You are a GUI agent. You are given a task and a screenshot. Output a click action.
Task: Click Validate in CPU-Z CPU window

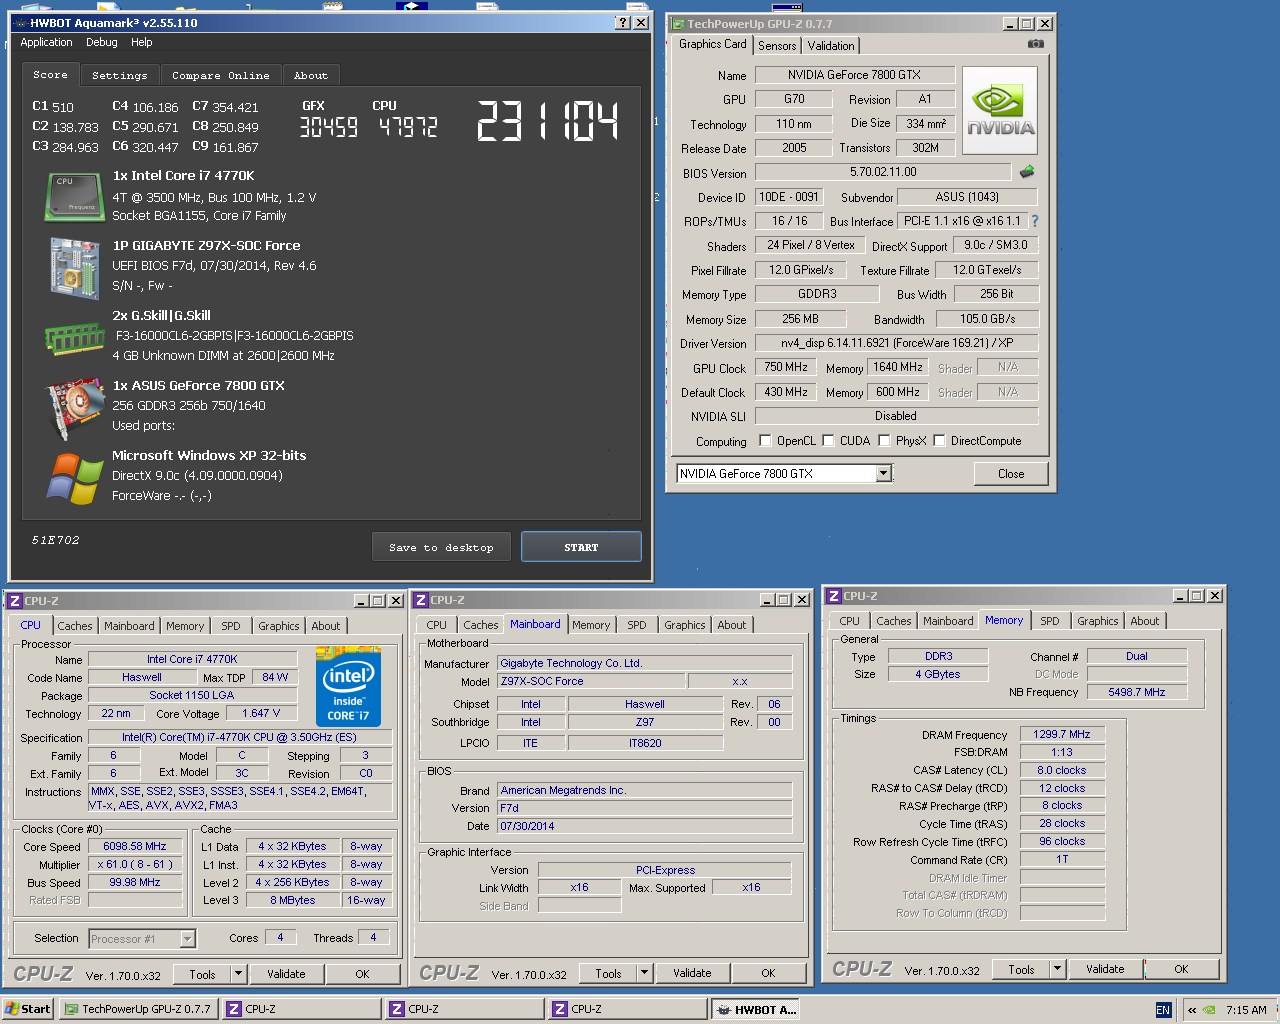click(x=286, y=974)
